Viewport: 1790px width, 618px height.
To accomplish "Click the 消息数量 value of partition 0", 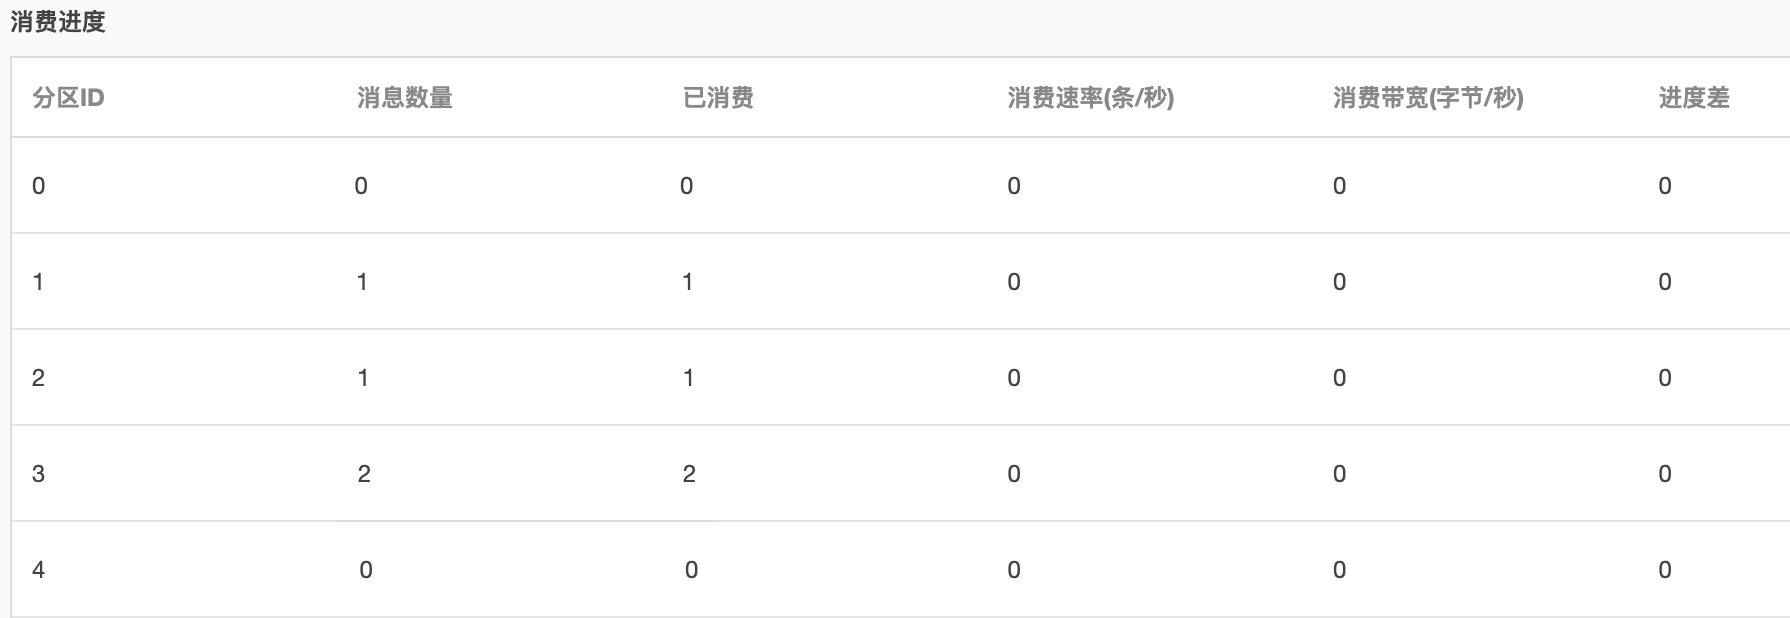I will tap(363, 184).
